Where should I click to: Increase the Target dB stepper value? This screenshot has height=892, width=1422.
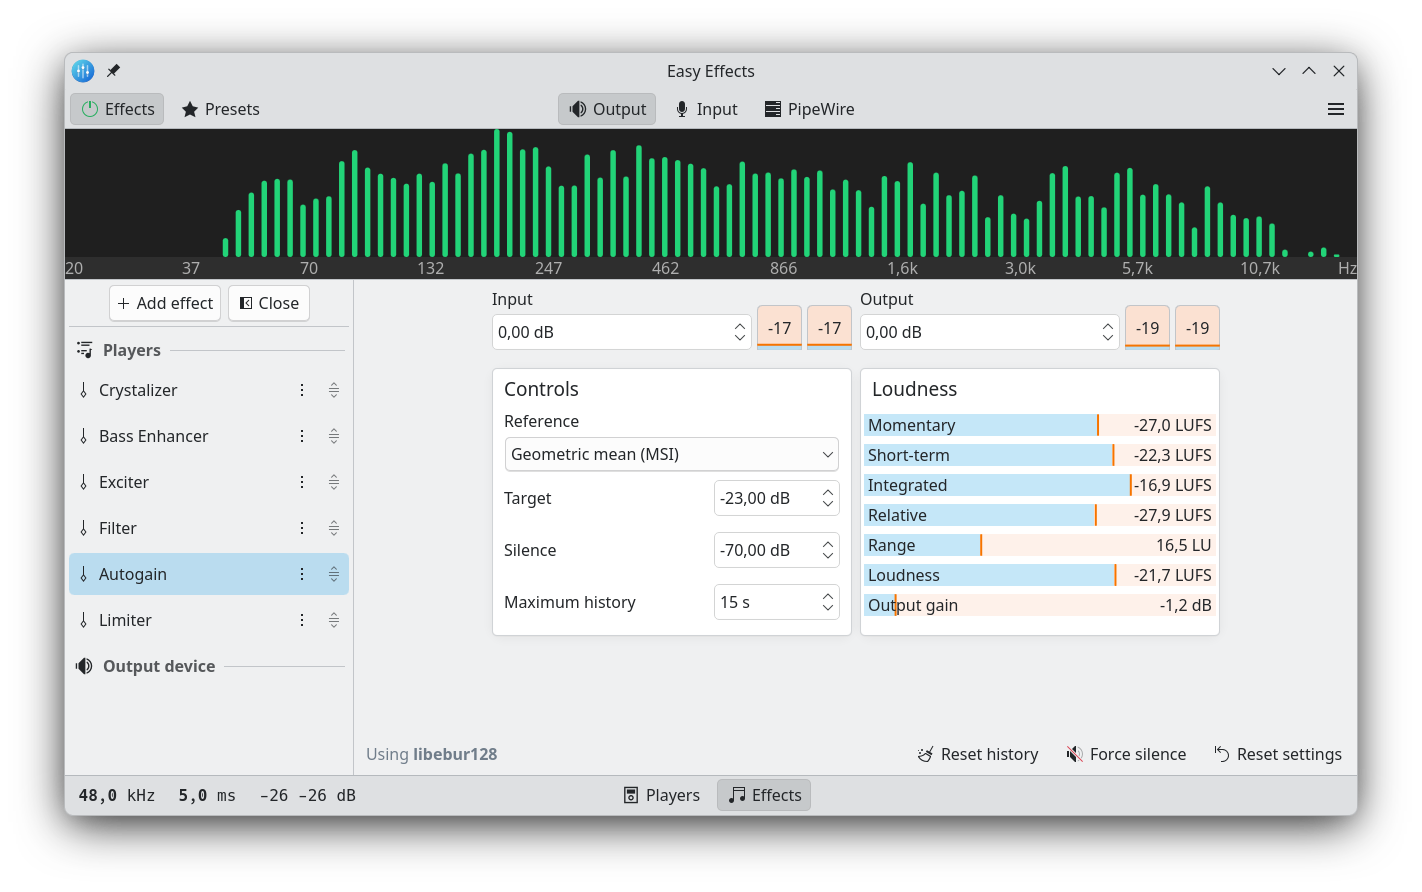(828, 492)
